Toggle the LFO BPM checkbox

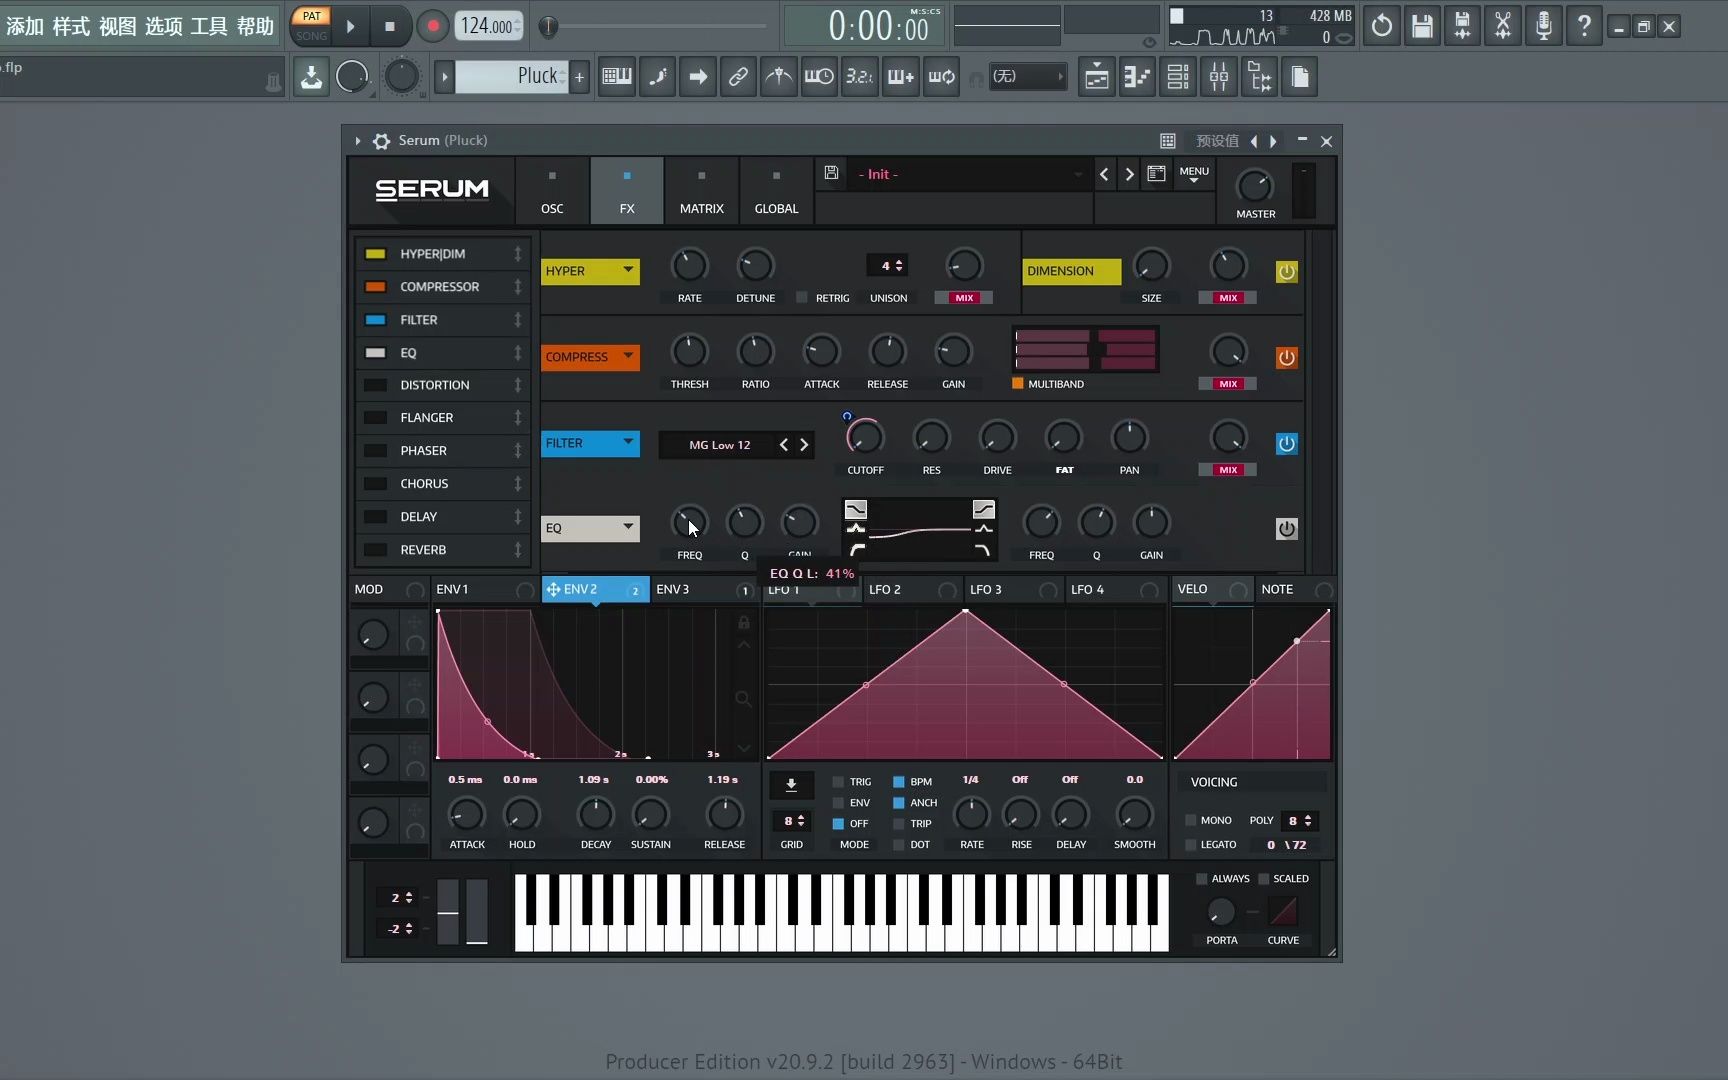[x=899, y=782]
